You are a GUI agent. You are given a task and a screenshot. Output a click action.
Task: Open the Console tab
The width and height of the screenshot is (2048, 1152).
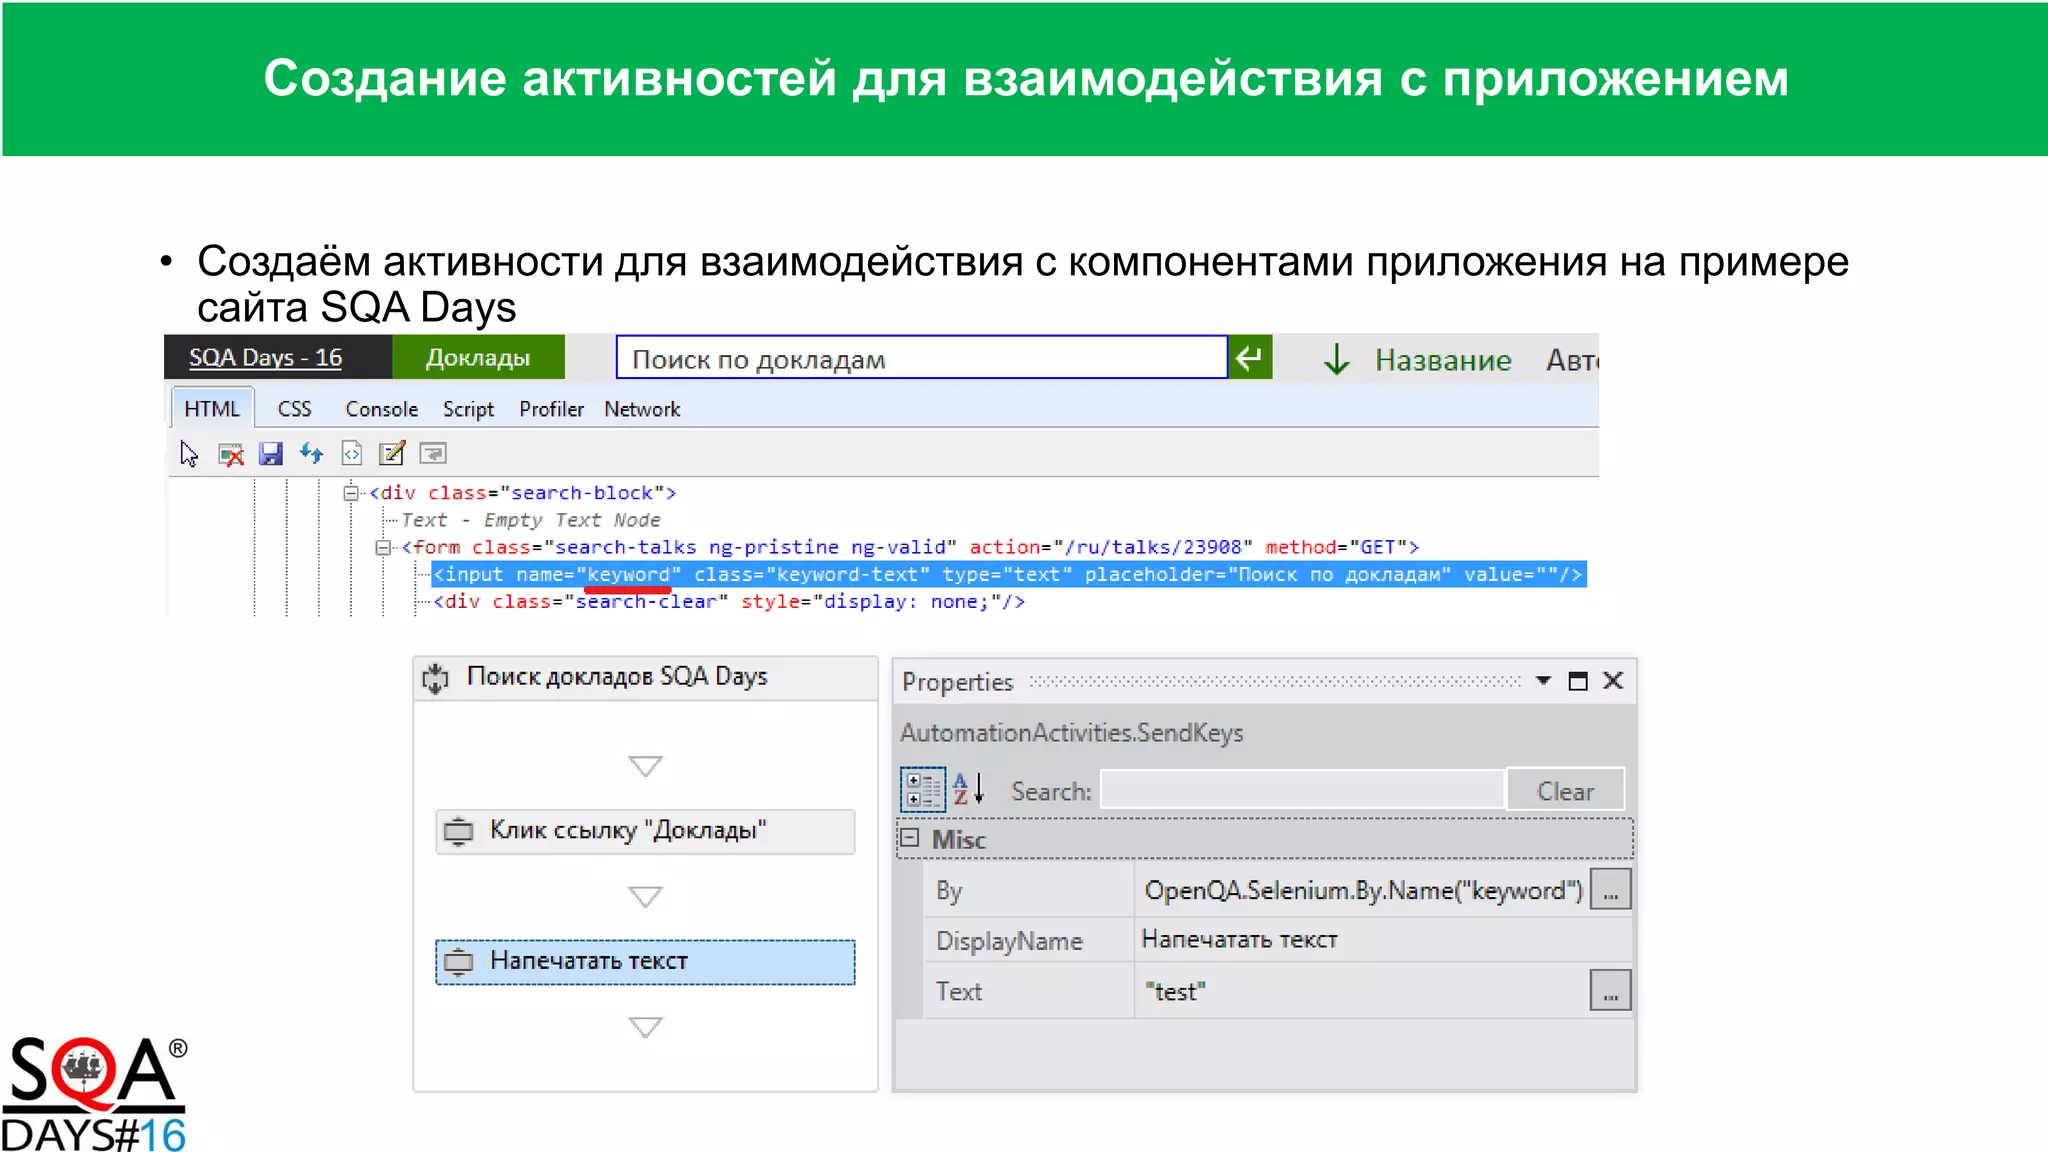(381, 409)
